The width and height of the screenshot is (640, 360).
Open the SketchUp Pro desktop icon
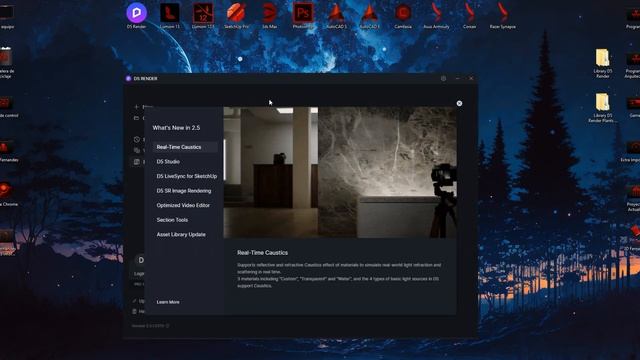(x=236, y=15)
